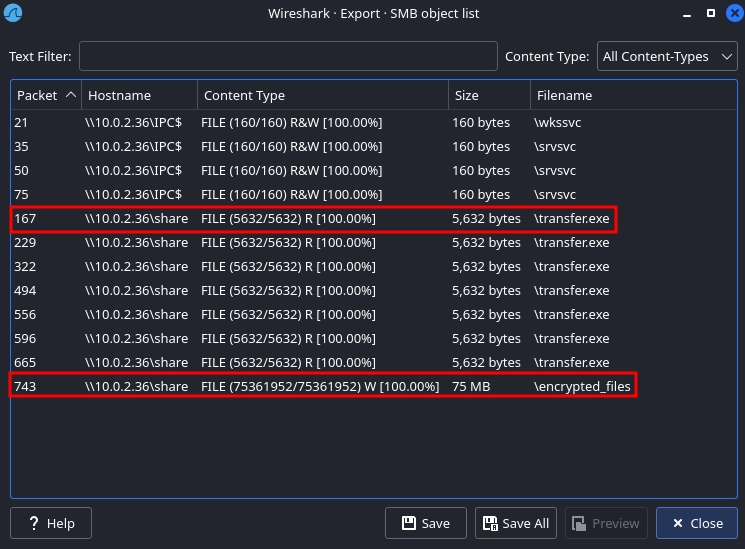This screenshot has height=549, width=745.
Task: Click the Wireshark shark fin title icon
Action: 14,14
